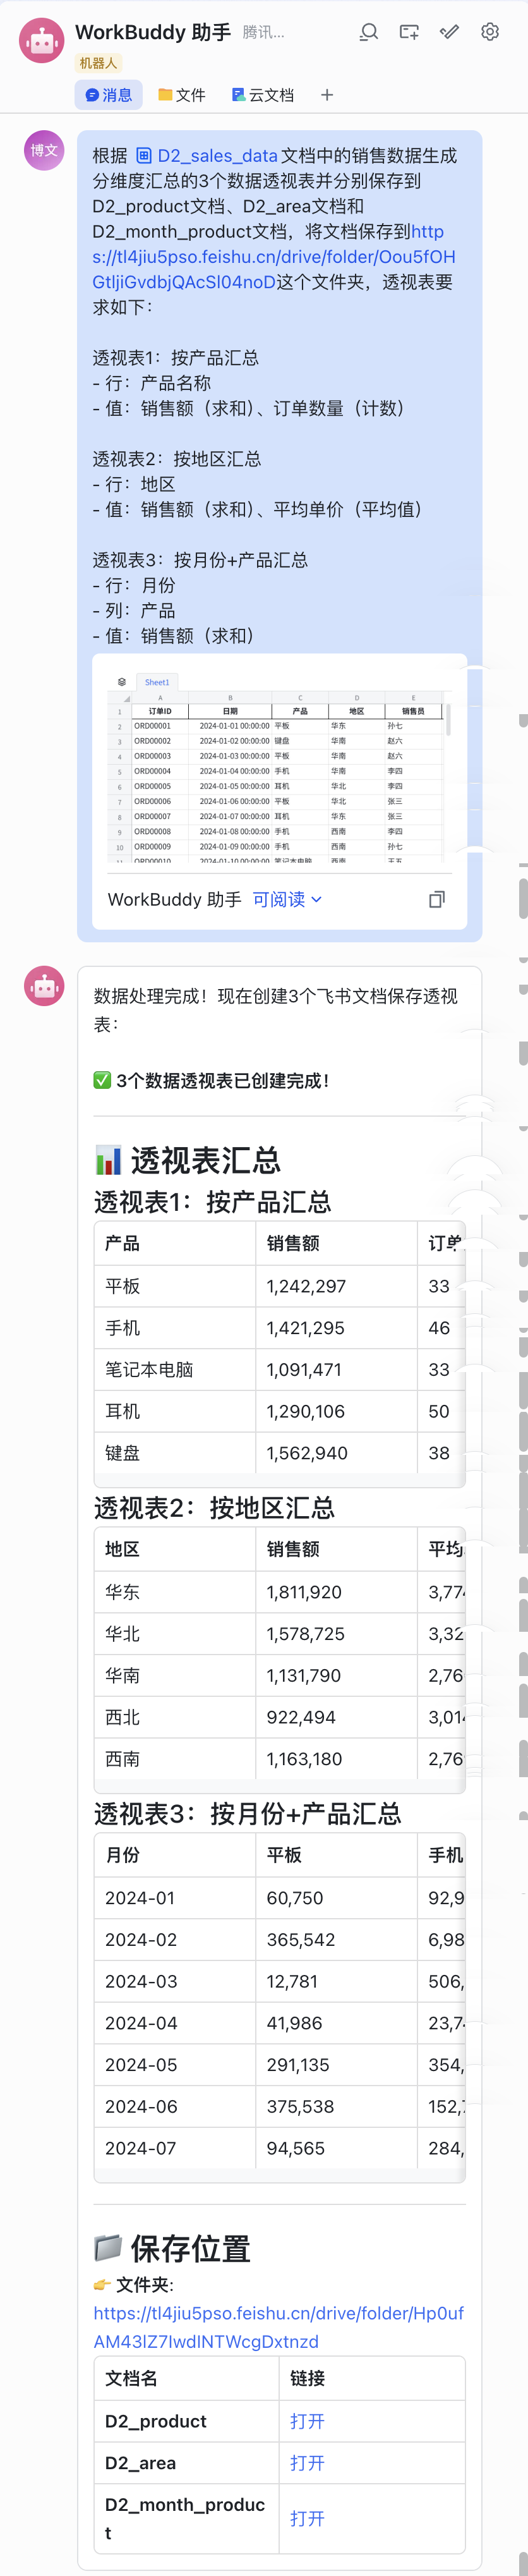Click the expand icon on spreadsheet preview card
528x2576 pixels.
pos(437,899)
